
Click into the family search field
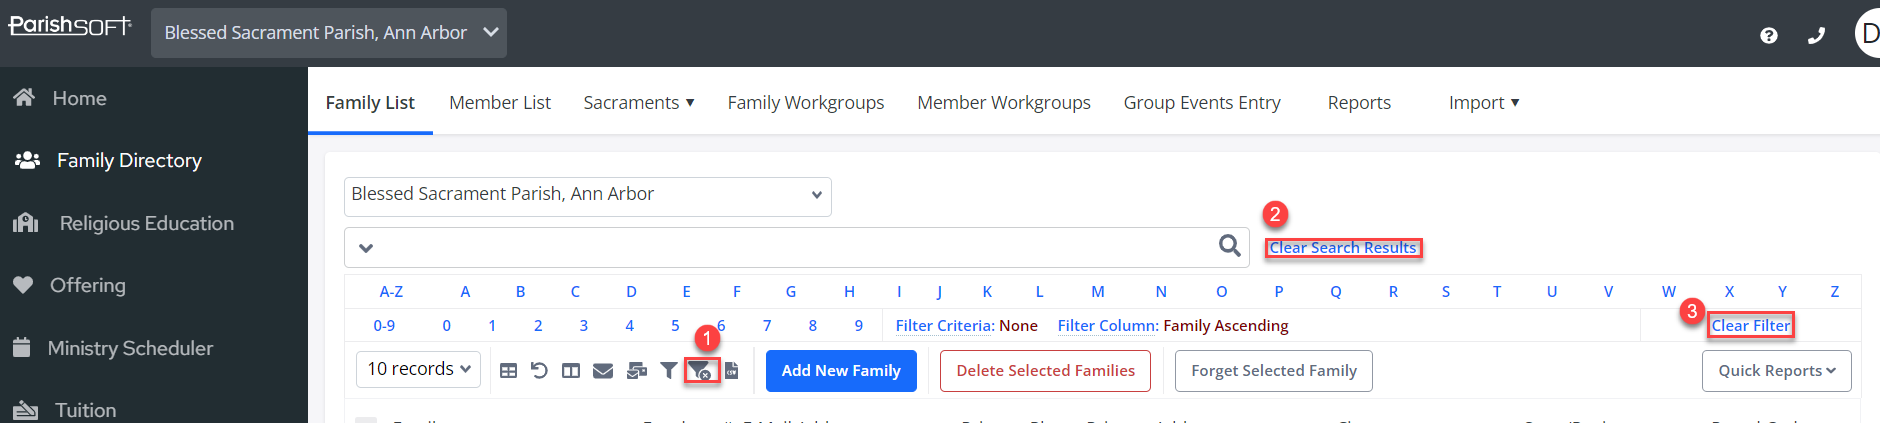pyautogui.click(x=796, y=247)
